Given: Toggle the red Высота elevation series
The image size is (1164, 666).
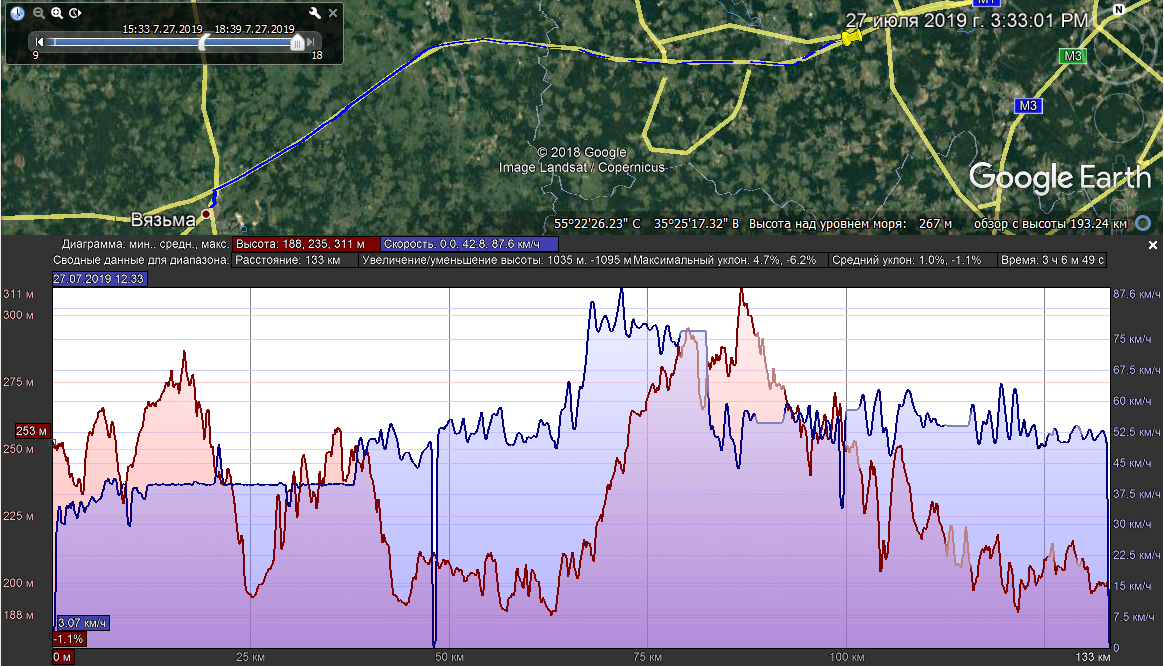Looking at the screenshot, I should [x=306, y=244].
